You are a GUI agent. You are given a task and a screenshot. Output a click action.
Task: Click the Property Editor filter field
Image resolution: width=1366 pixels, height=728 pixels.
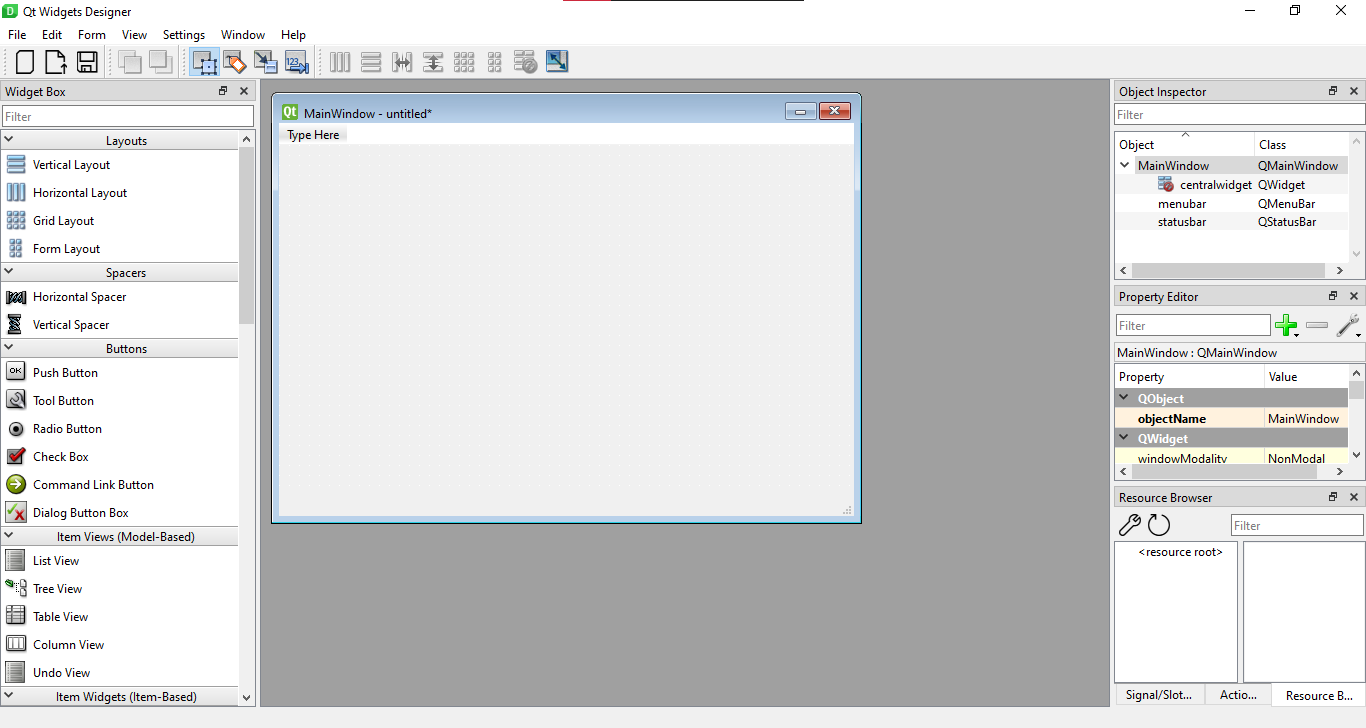tap(1193, 325)
